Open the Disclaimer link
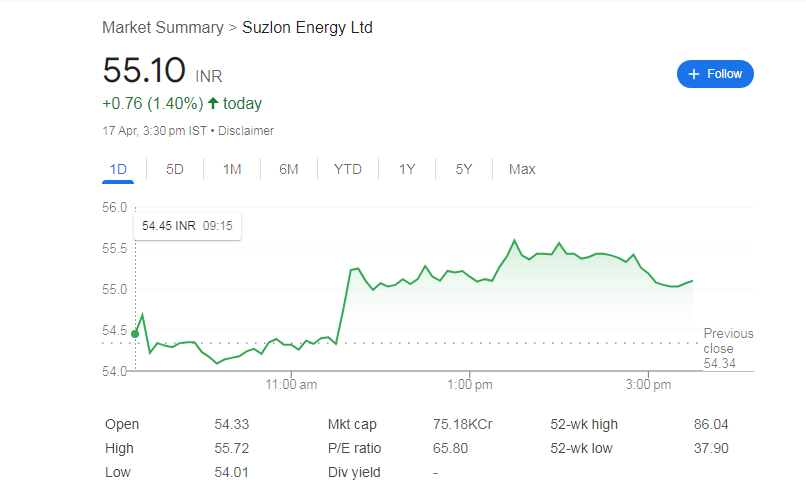This screenshot has height=500, width=806. [x=246, y=131]
